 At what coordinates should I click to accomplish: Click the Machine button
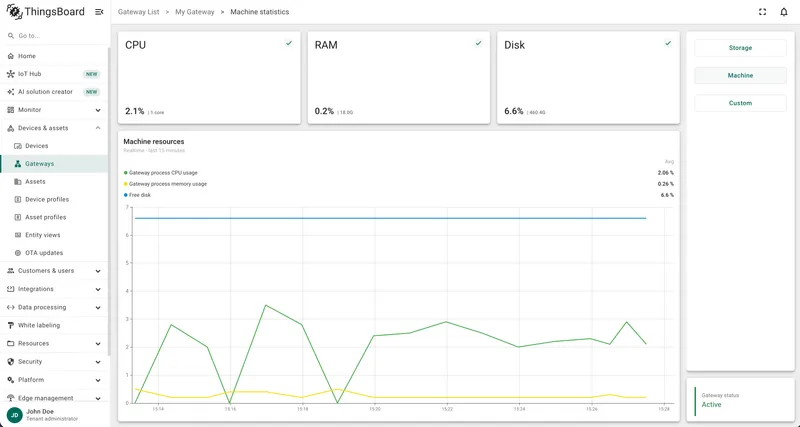[x=740, y=76]
